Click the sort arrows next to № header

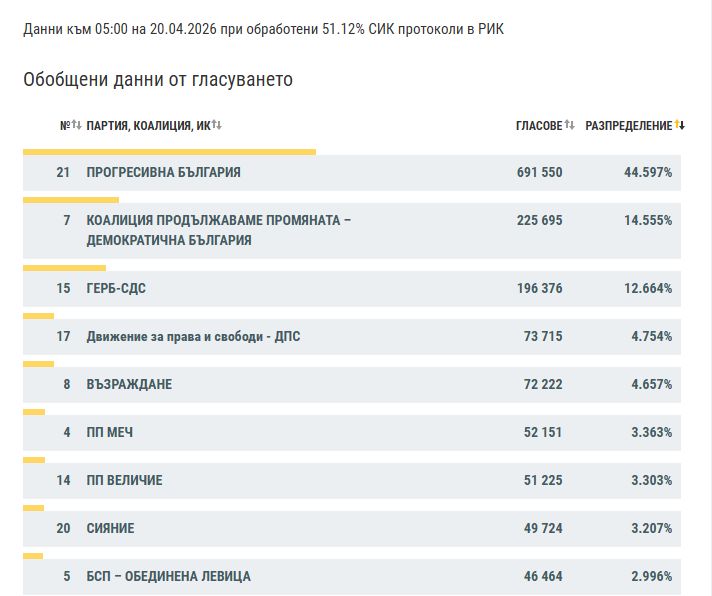[x=76, y=125]
